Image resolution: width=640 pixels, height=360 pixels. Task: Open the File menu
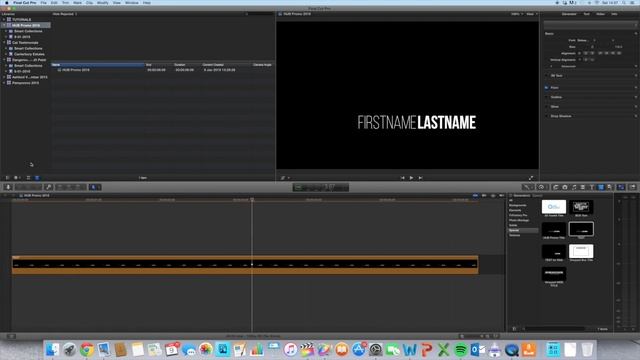pos(43,3)
